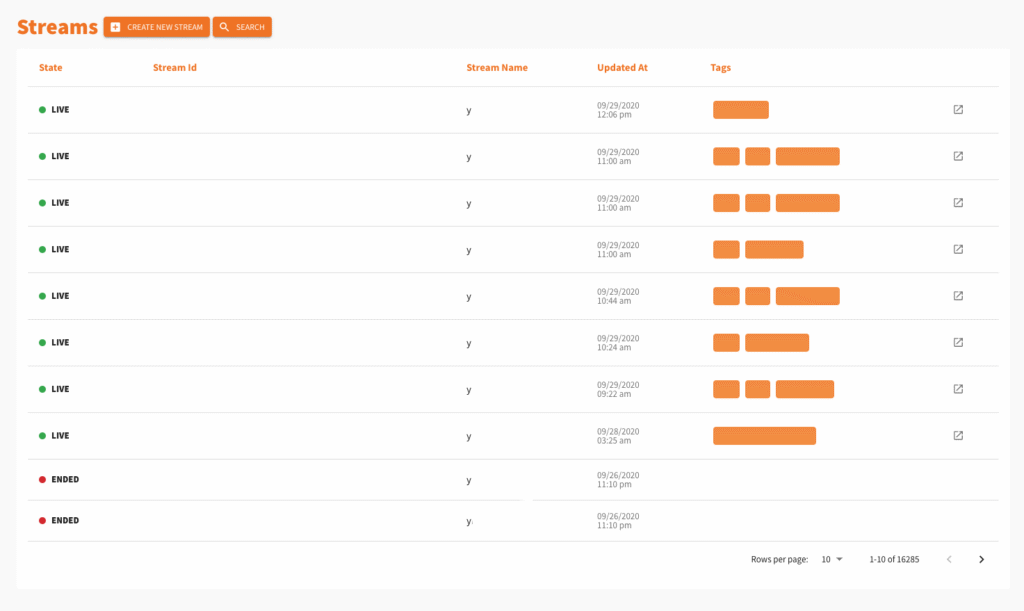The image size is (1024, 611).
Task: Go to next page of streams
Action: [981, 560]
